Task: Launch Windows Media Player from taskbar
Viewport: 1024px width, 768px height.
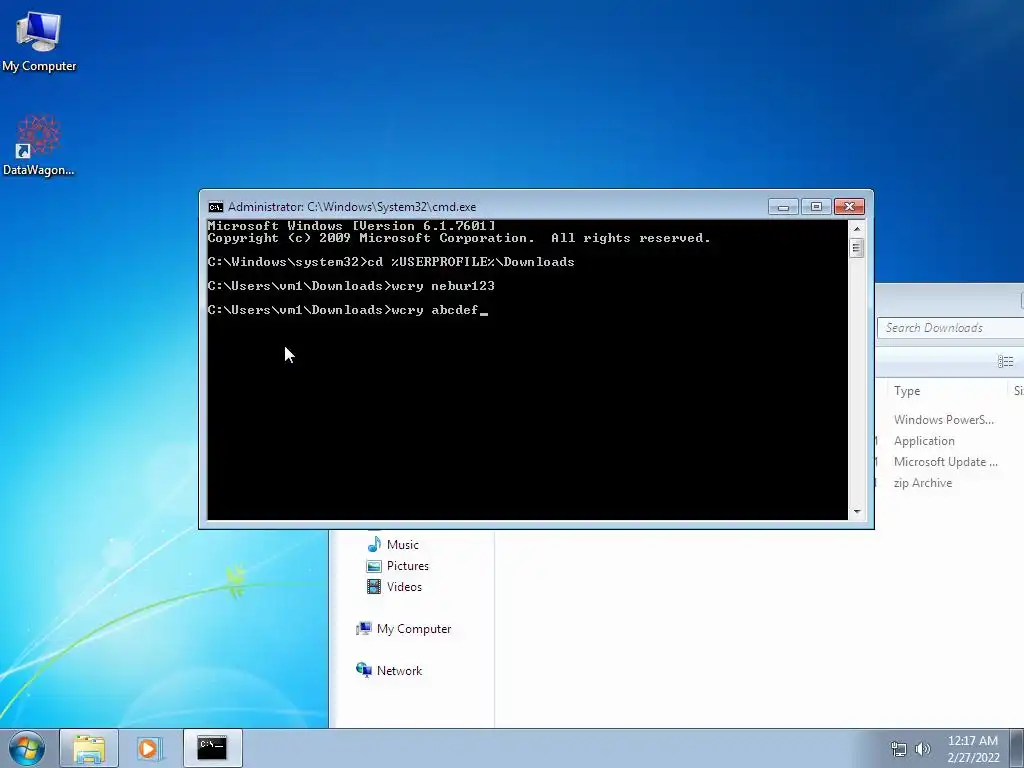Action: (149, 748)
